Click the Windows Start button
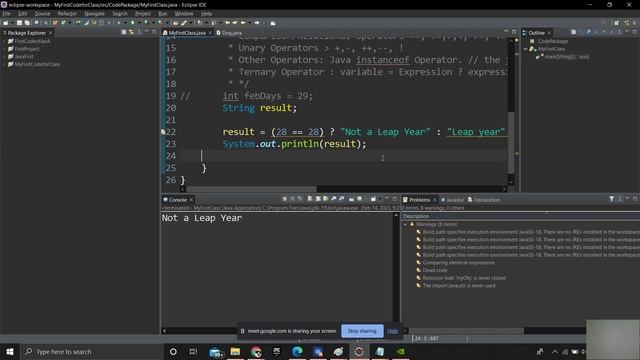The image size is (640, 360). (x=10, y=351)
